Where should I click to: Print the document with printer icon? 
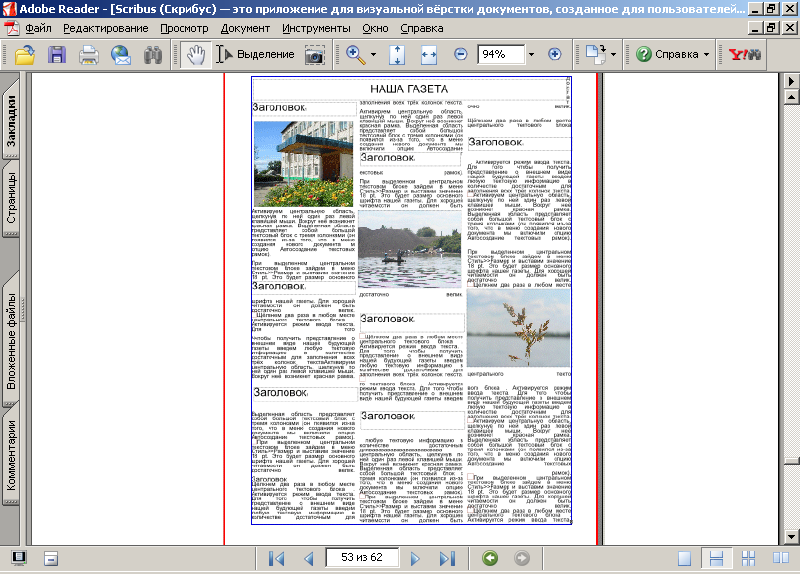pyautogui.click(x=89, y=54)
